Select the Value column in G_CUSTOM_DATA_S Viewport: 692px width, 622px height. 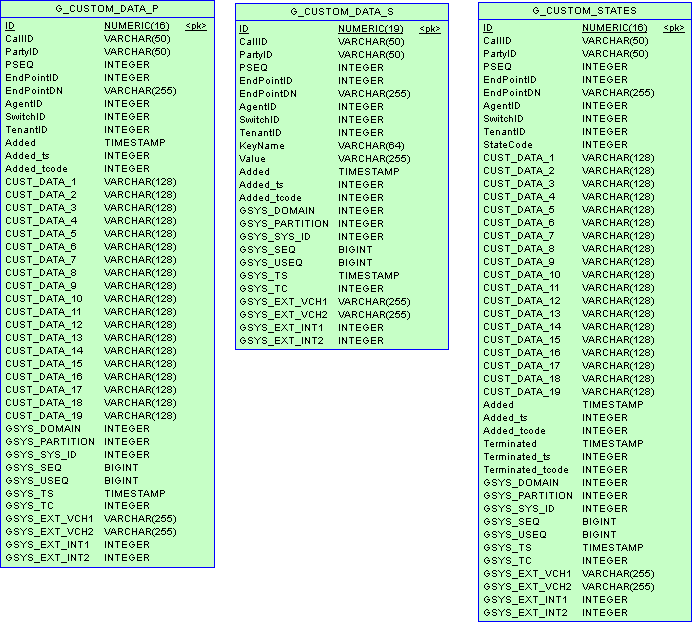252,159
